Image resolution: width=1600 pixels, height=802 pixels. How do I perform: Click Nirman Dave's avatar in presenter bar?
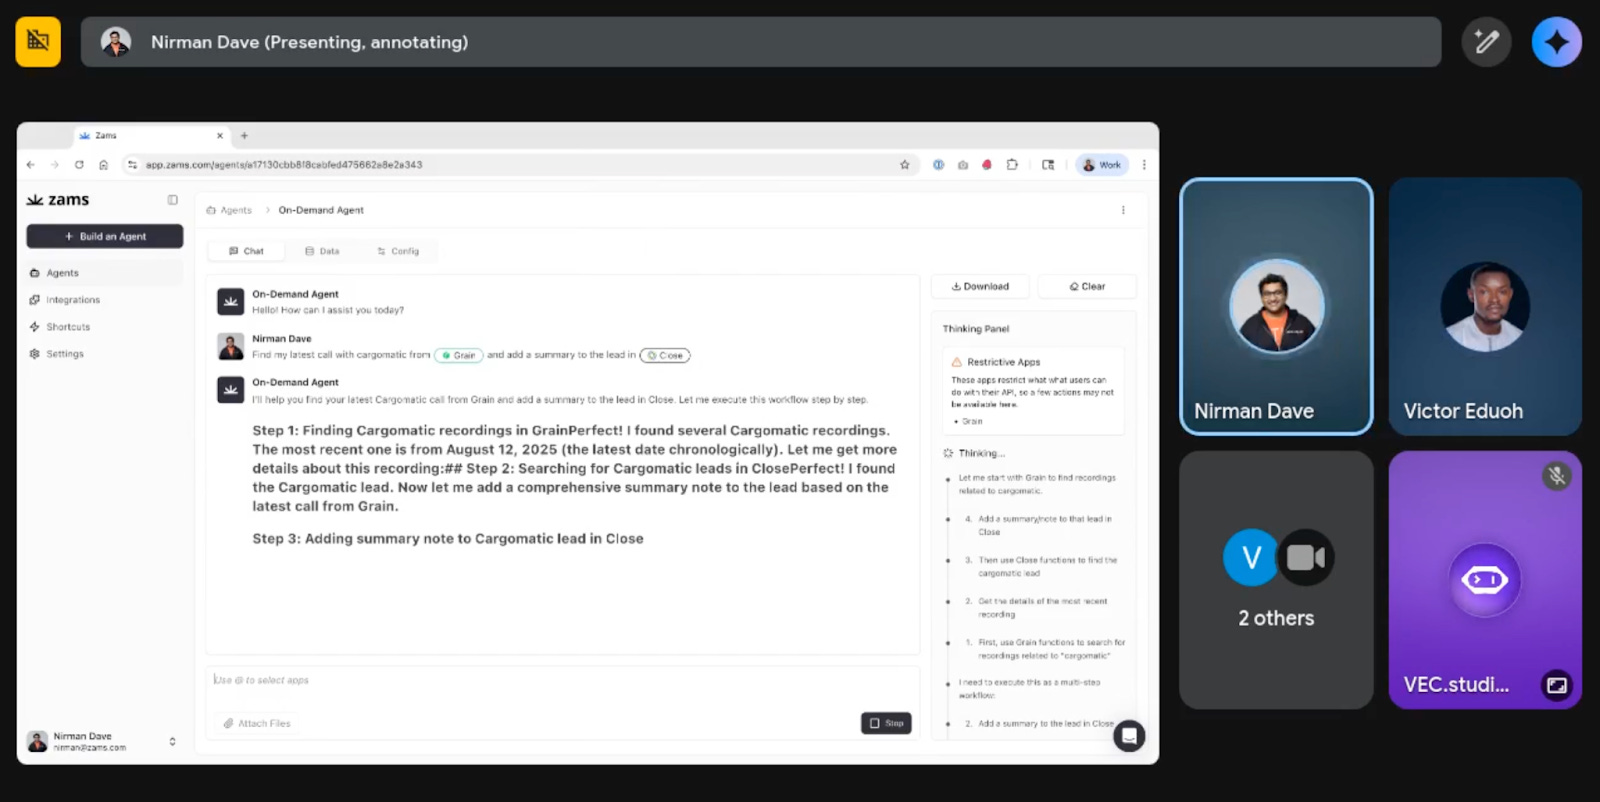click(116, 42)
